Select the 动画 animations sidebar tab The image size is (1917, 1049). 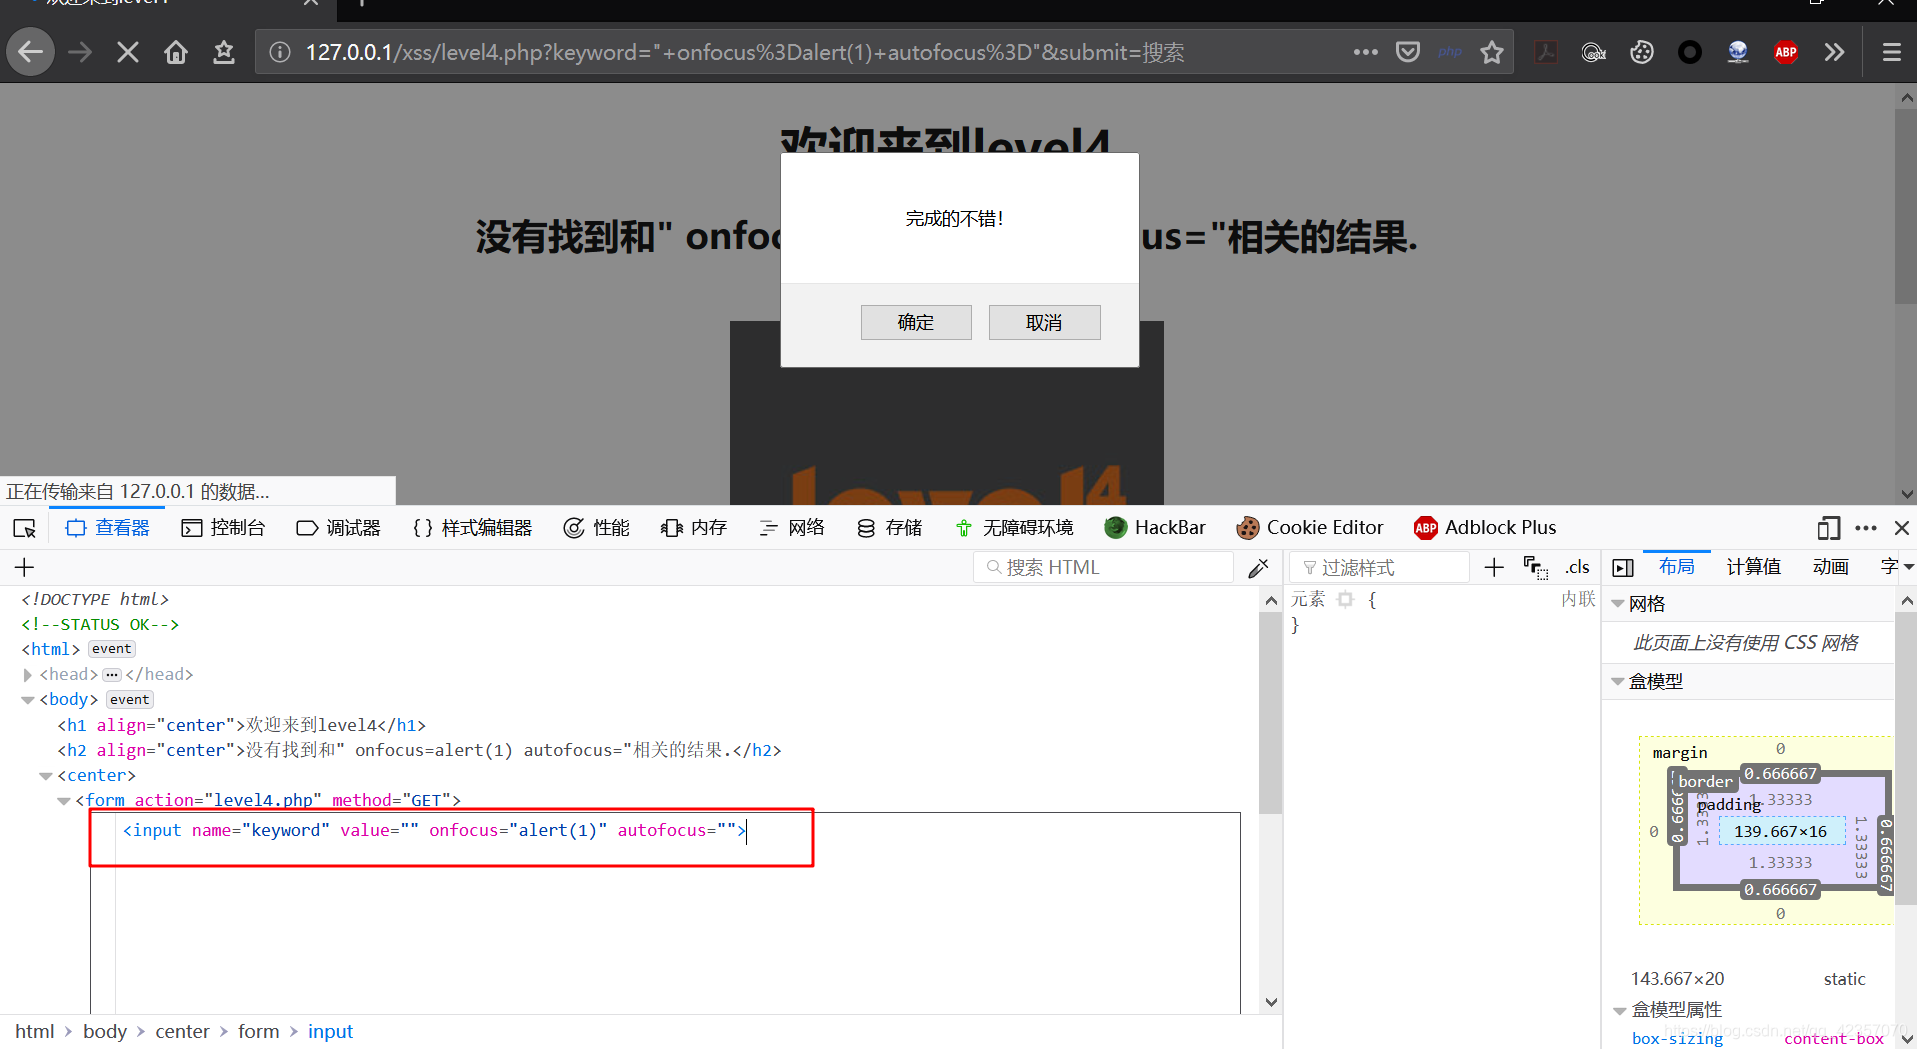pos(1831,567)
